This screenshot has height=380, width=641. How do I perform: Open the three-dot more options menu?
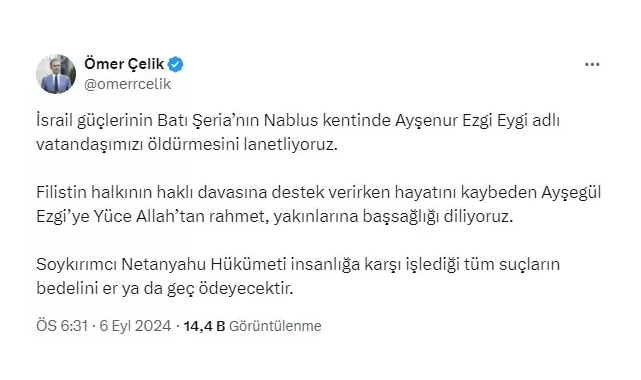[x=592, y=65]
